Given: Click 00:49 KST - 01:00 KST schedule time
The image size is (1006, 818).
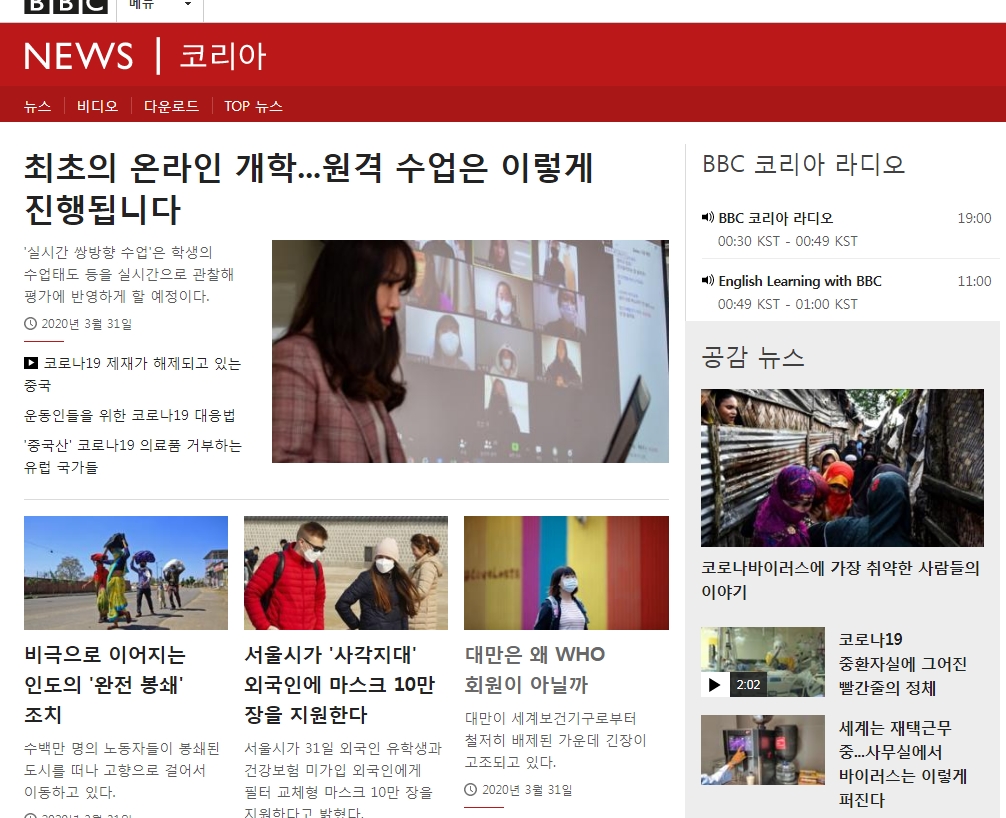Looking at the screenshot, I should point(787,304).
